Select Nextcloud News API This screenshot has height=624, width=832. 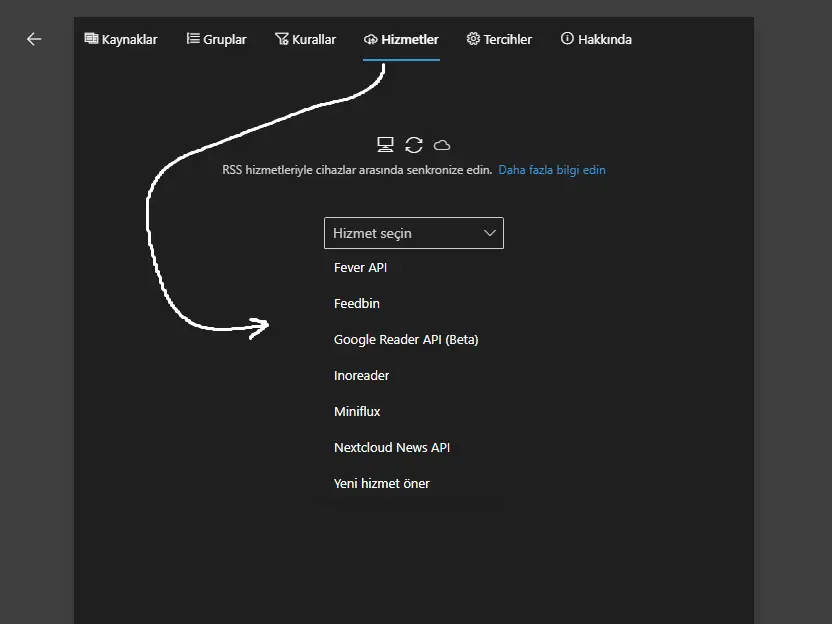tap(414, 448)
